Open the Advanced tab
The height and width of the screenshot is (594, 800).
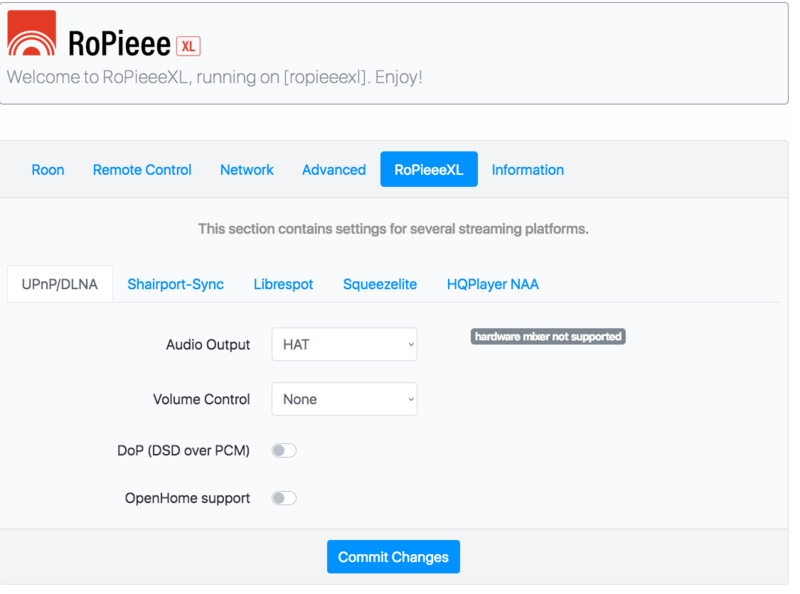pyautogui.click(x=334, y=170)
